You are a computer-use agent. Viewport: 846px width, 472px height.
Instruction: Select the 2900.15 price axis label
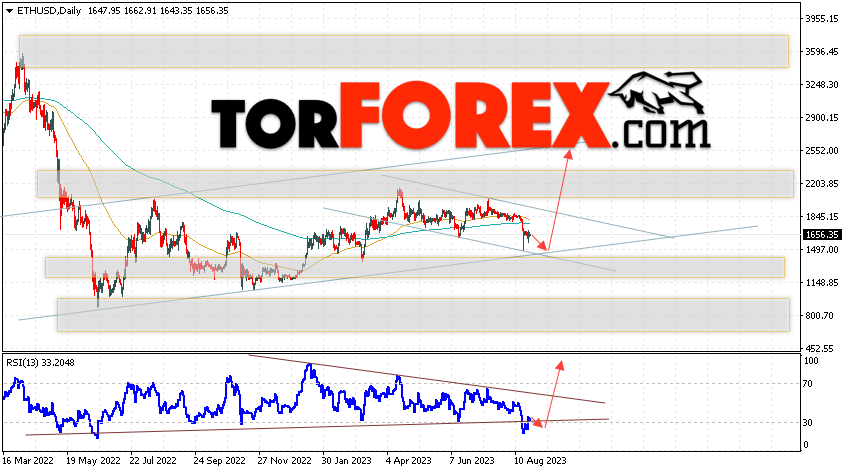tap(822, 118)
